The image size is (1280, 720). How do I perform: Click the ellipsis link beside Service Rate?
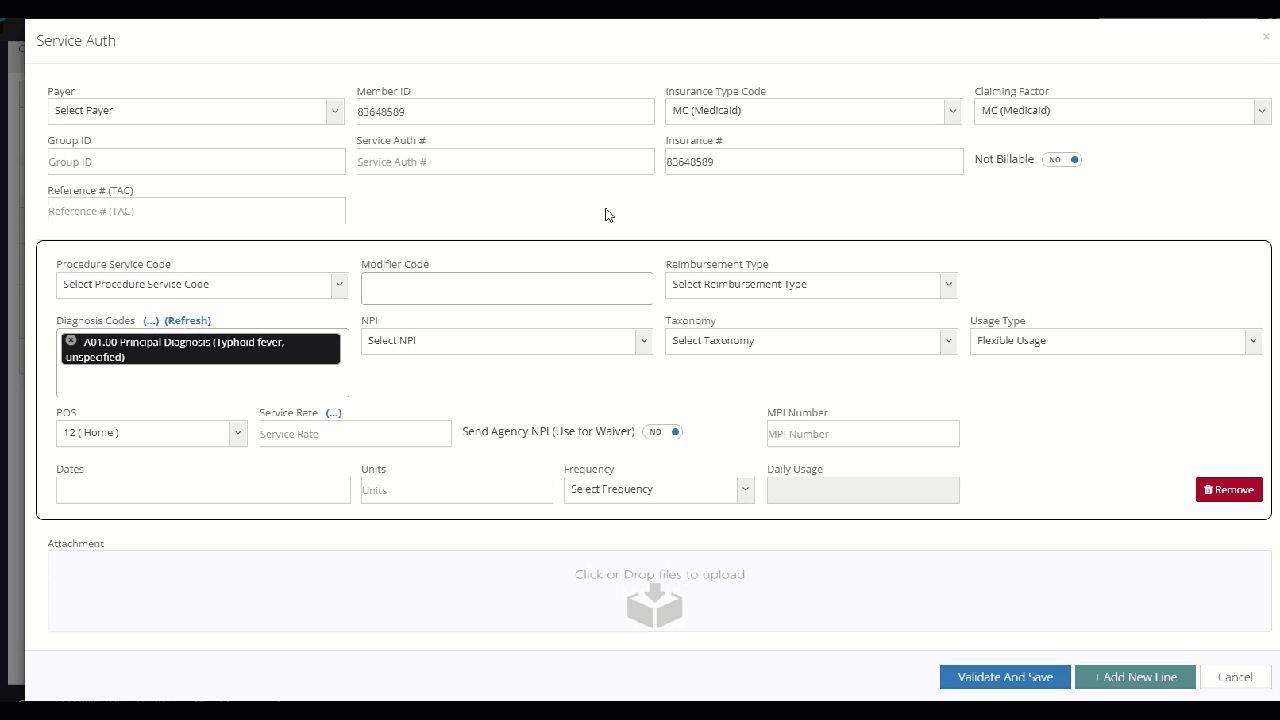tap(334, 413)
